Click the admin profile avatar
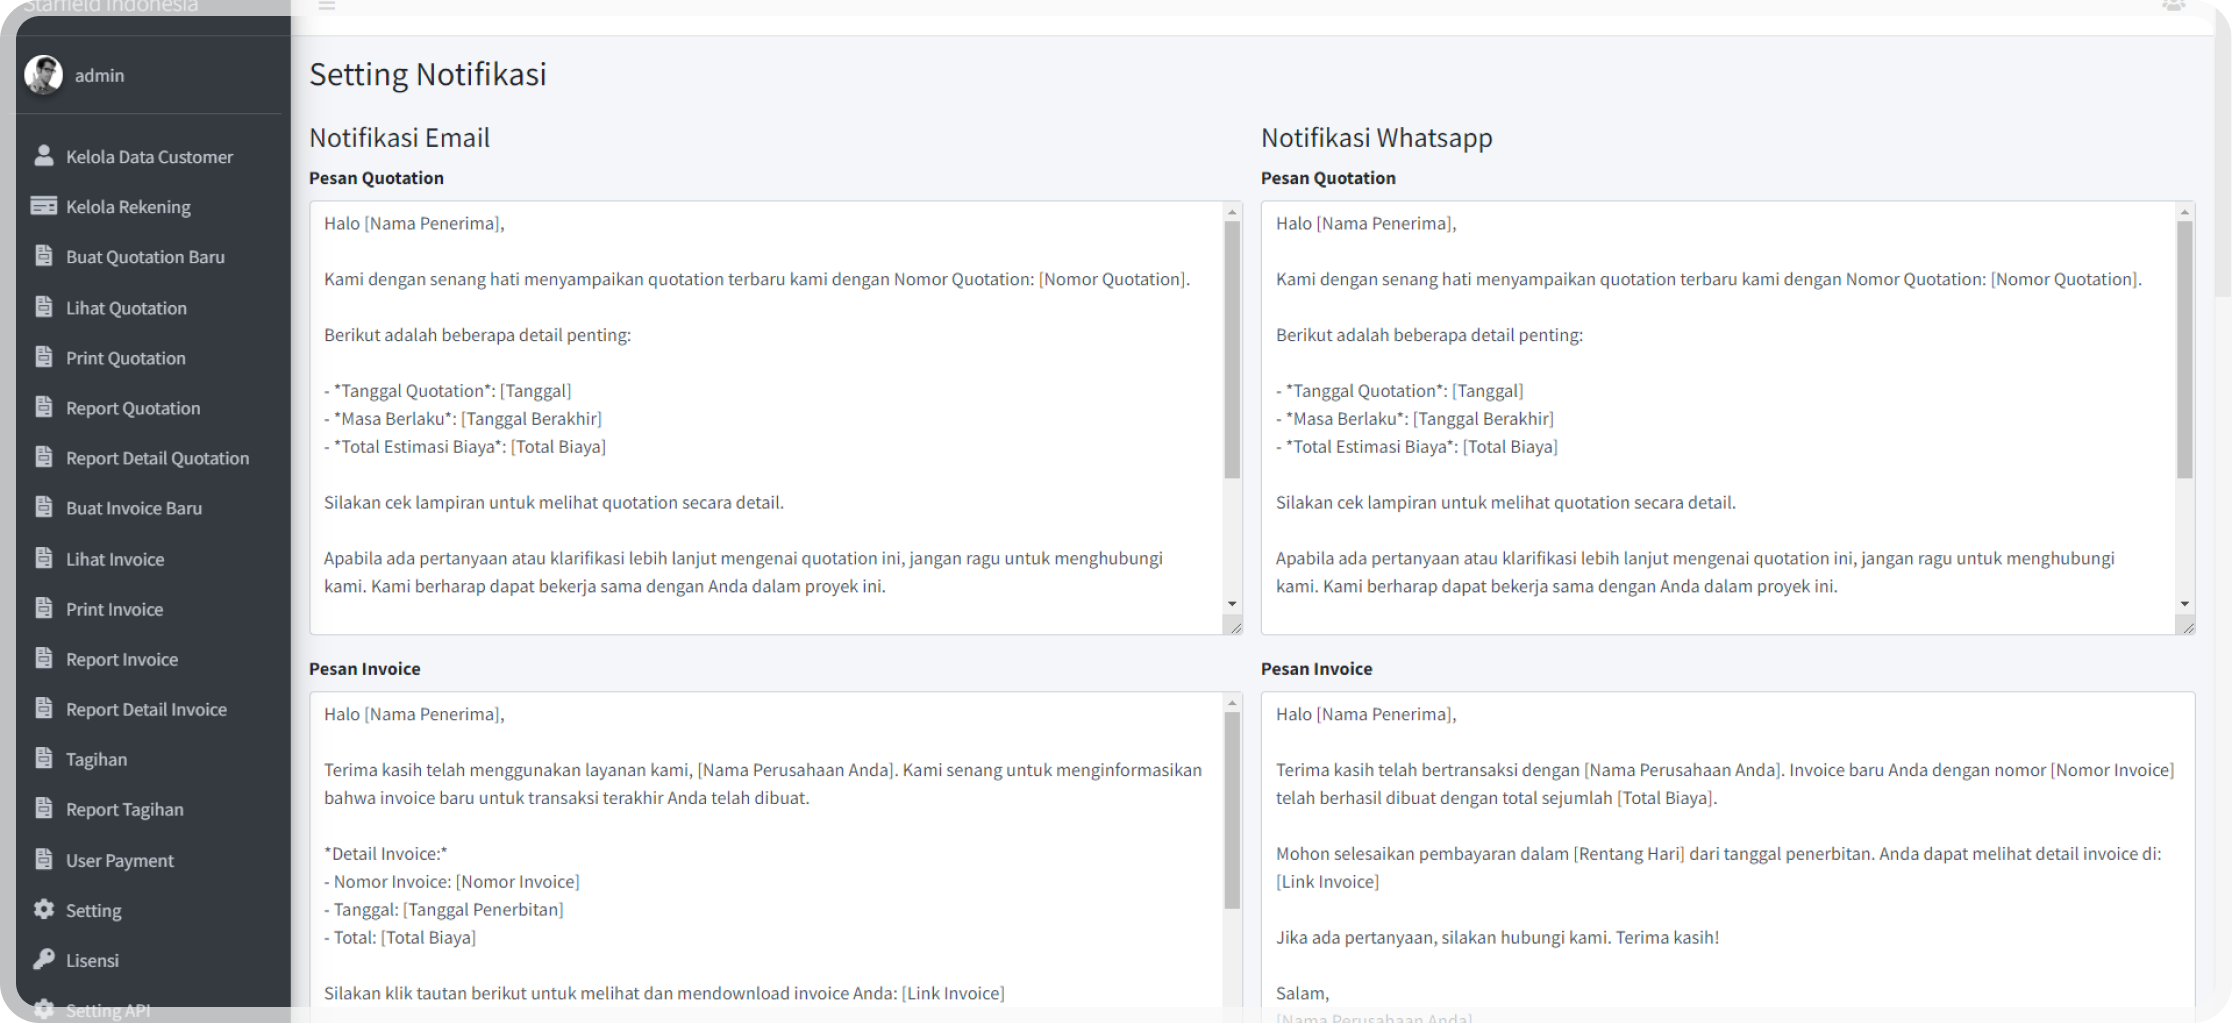The height and width of the screenshot is (1023, 2232). (43, 75)
